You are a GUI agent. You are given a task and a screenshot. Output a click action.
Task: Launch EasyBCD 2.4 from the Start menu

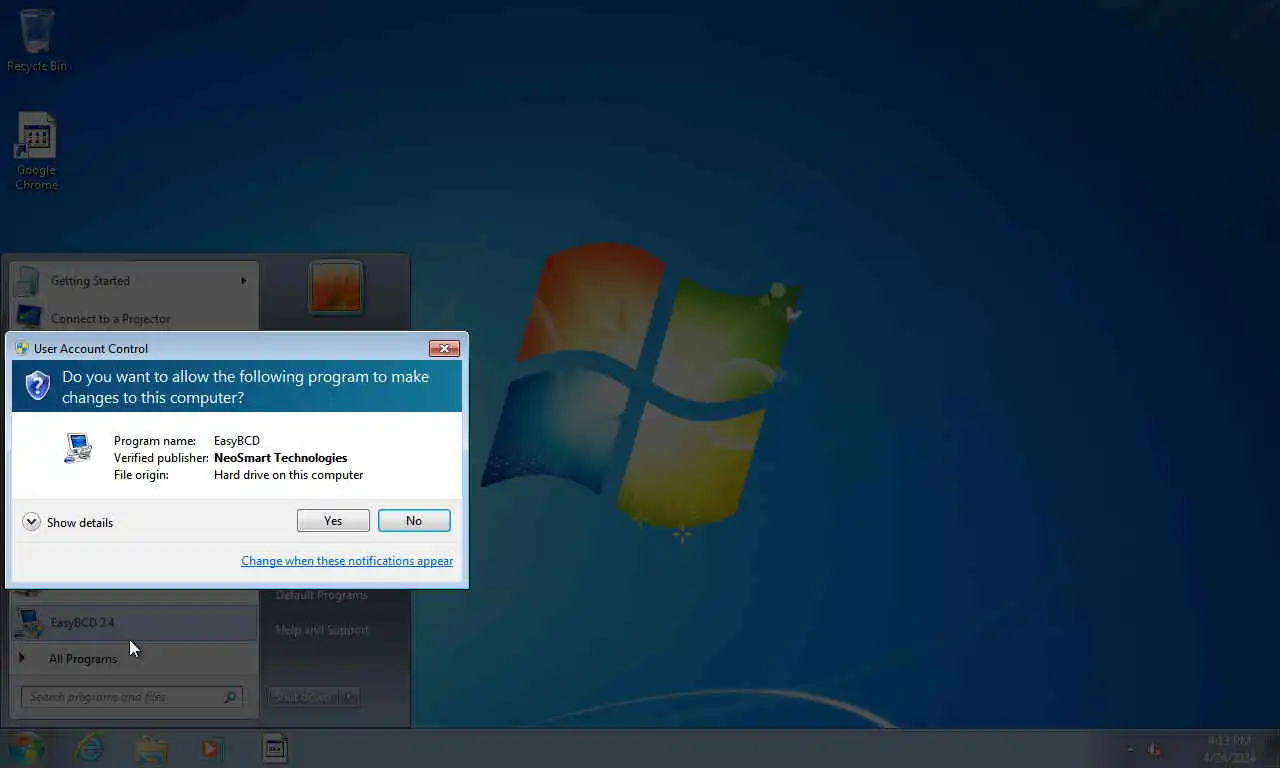[134, 623]
